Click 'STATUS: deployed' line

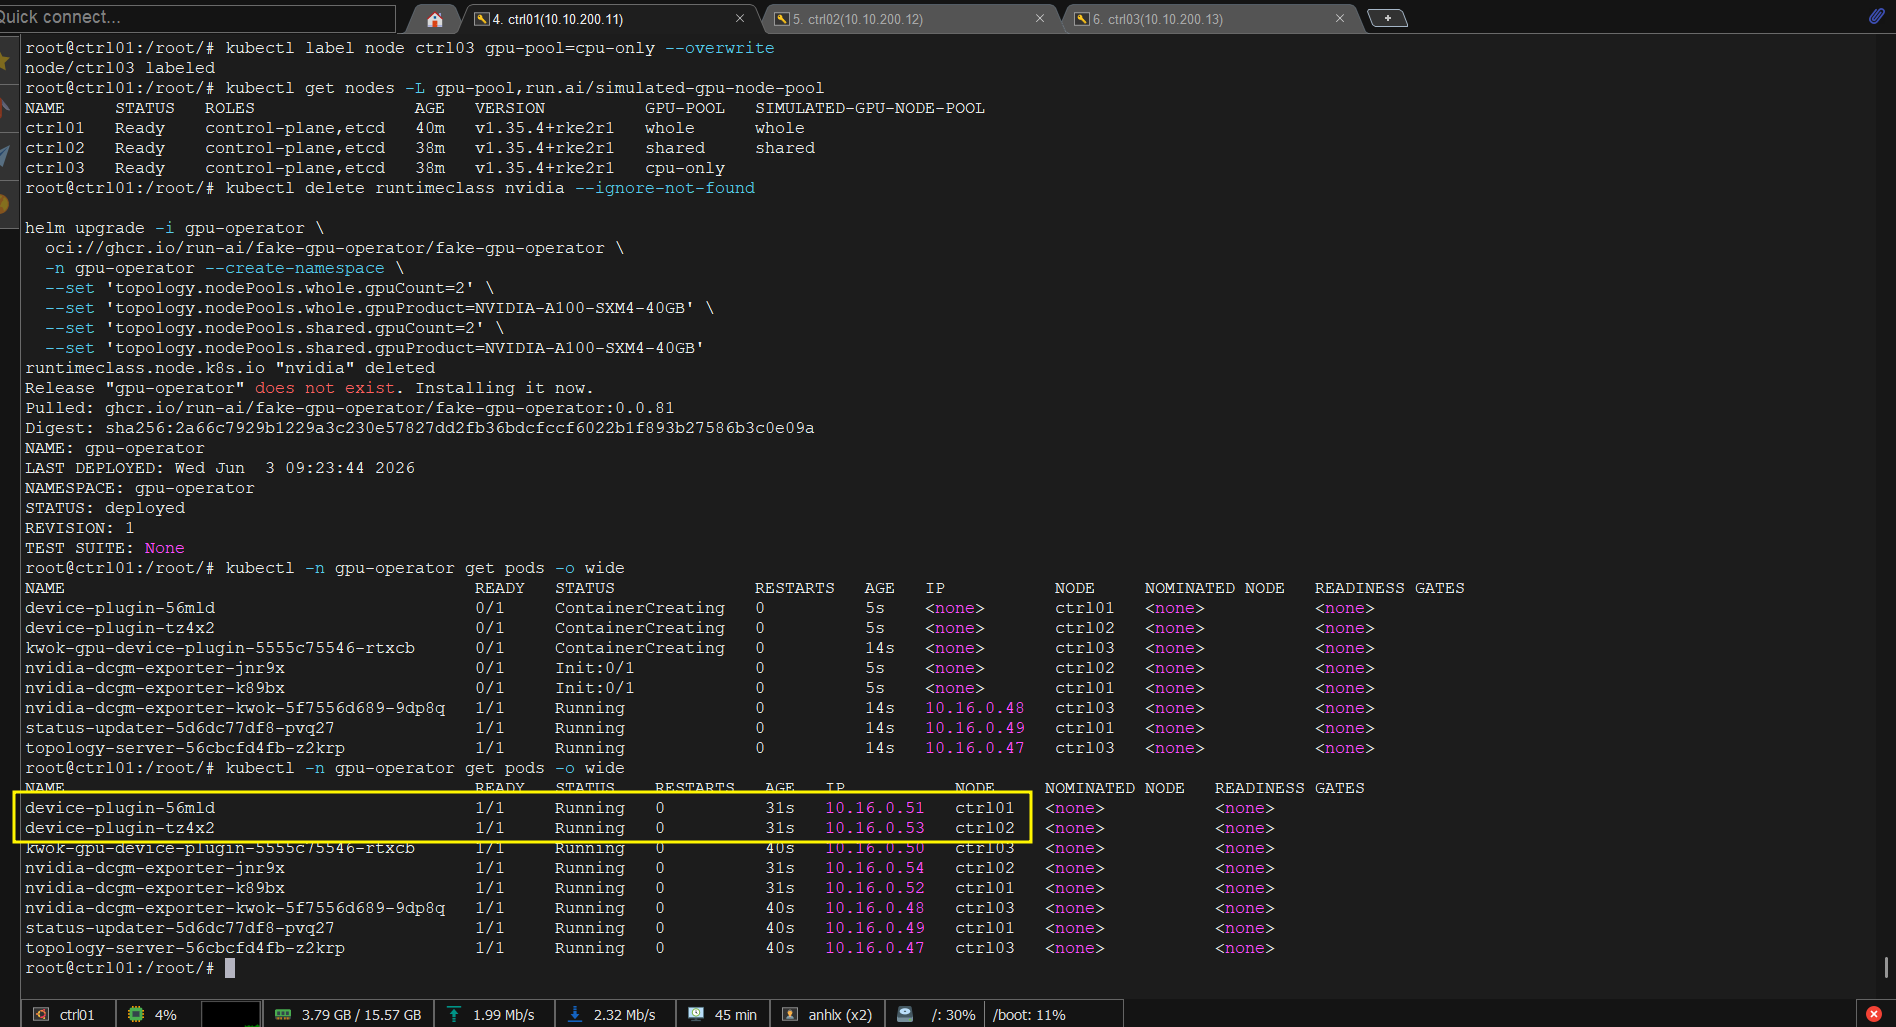[104, 508]
